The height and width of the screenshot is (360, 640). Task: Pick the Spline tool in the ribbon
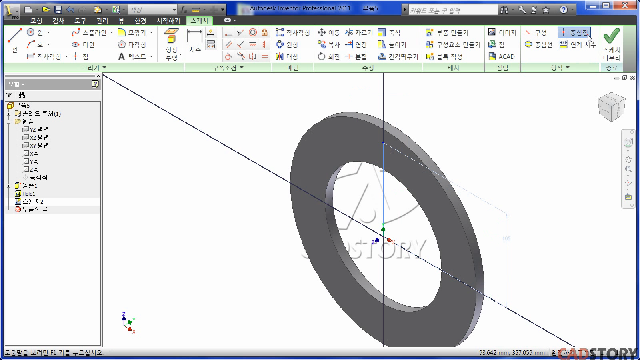(89, 32)
